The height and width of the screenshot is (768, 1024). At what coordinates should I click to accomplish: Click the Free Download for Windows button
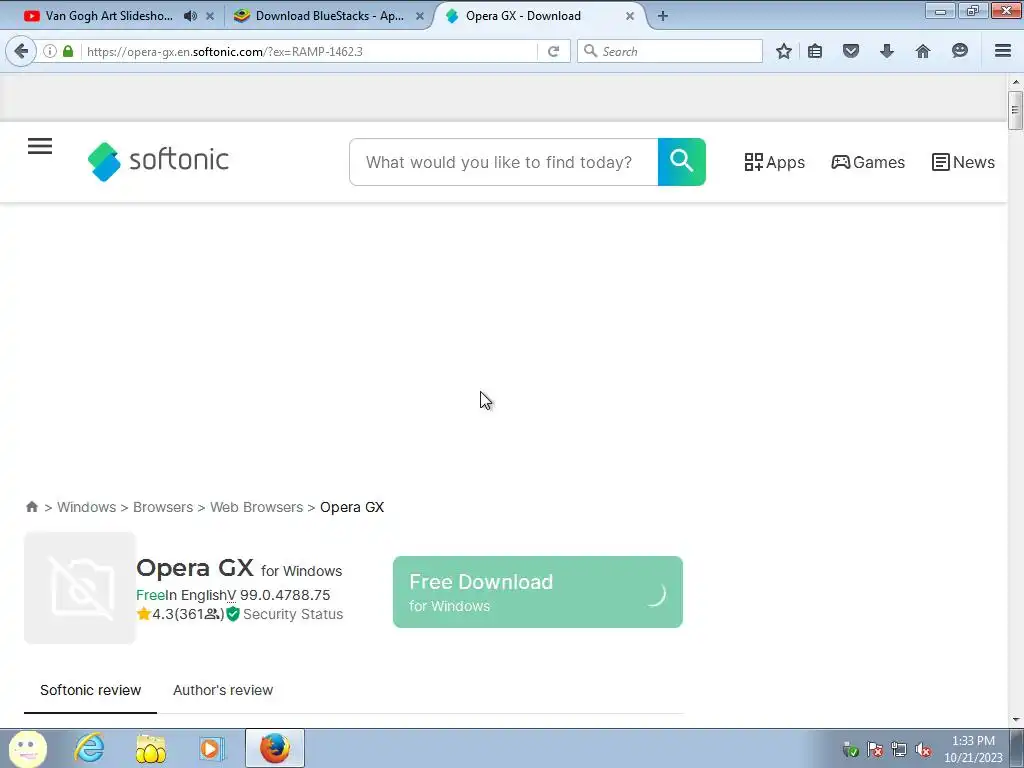tap(537, 592)
